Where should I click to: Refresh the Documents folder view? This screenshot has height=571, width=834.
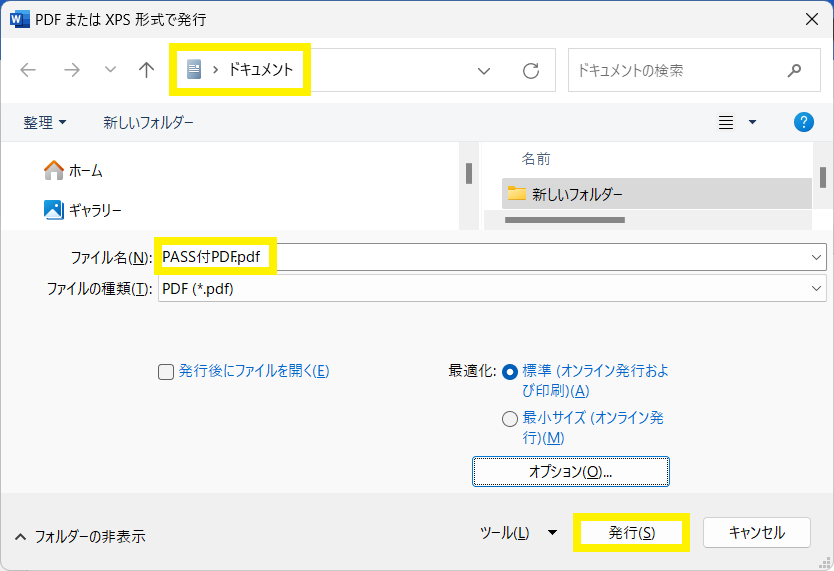pos(531,70)
